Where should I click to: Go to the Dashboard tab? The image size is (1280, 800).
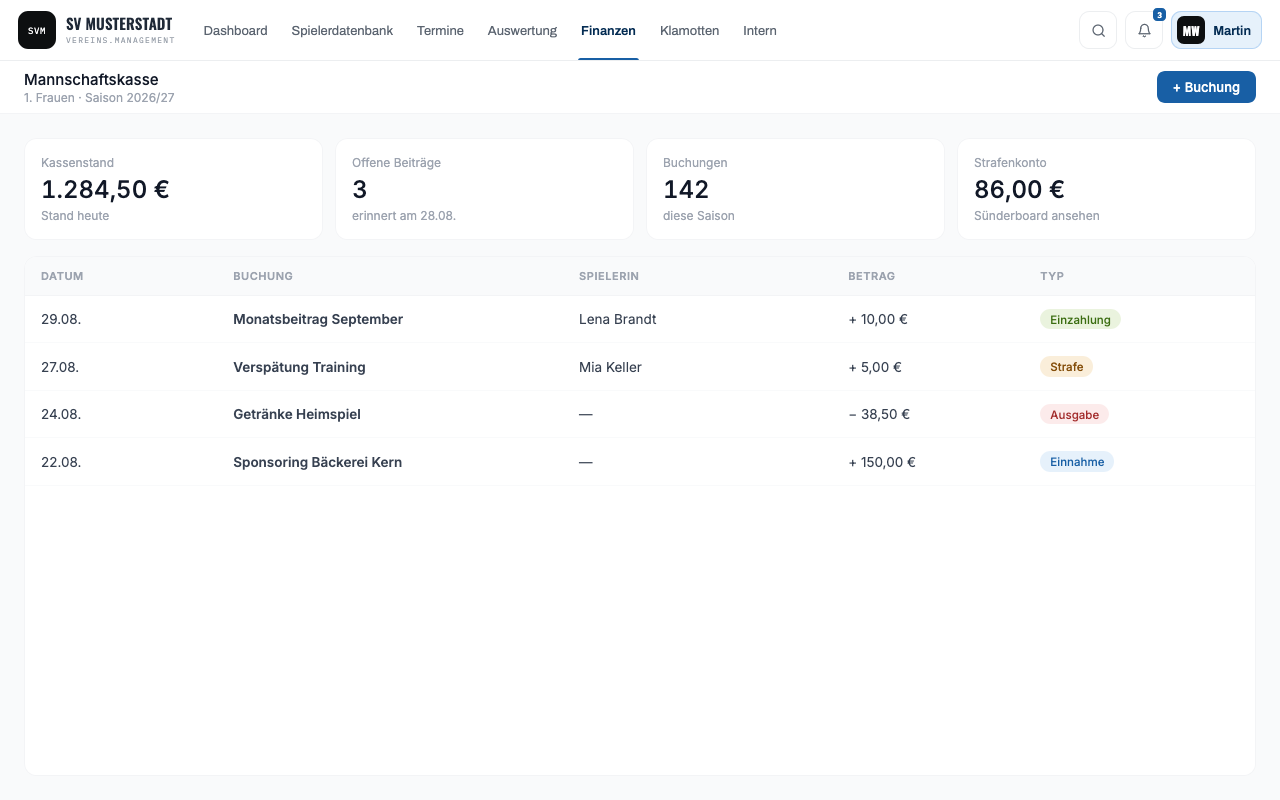(x=235, y=31)
